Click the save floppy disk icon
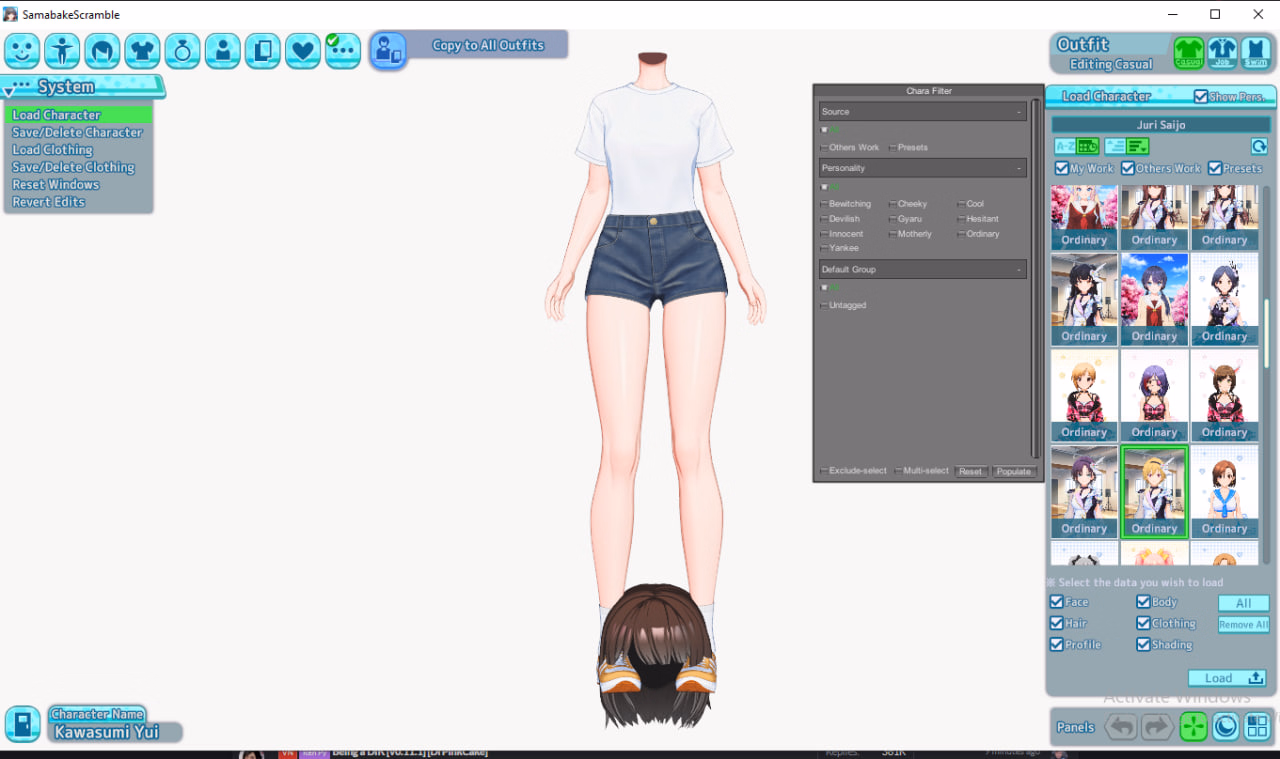The width and height of the screenshot is (1280, 759). [x=22, y=724]
